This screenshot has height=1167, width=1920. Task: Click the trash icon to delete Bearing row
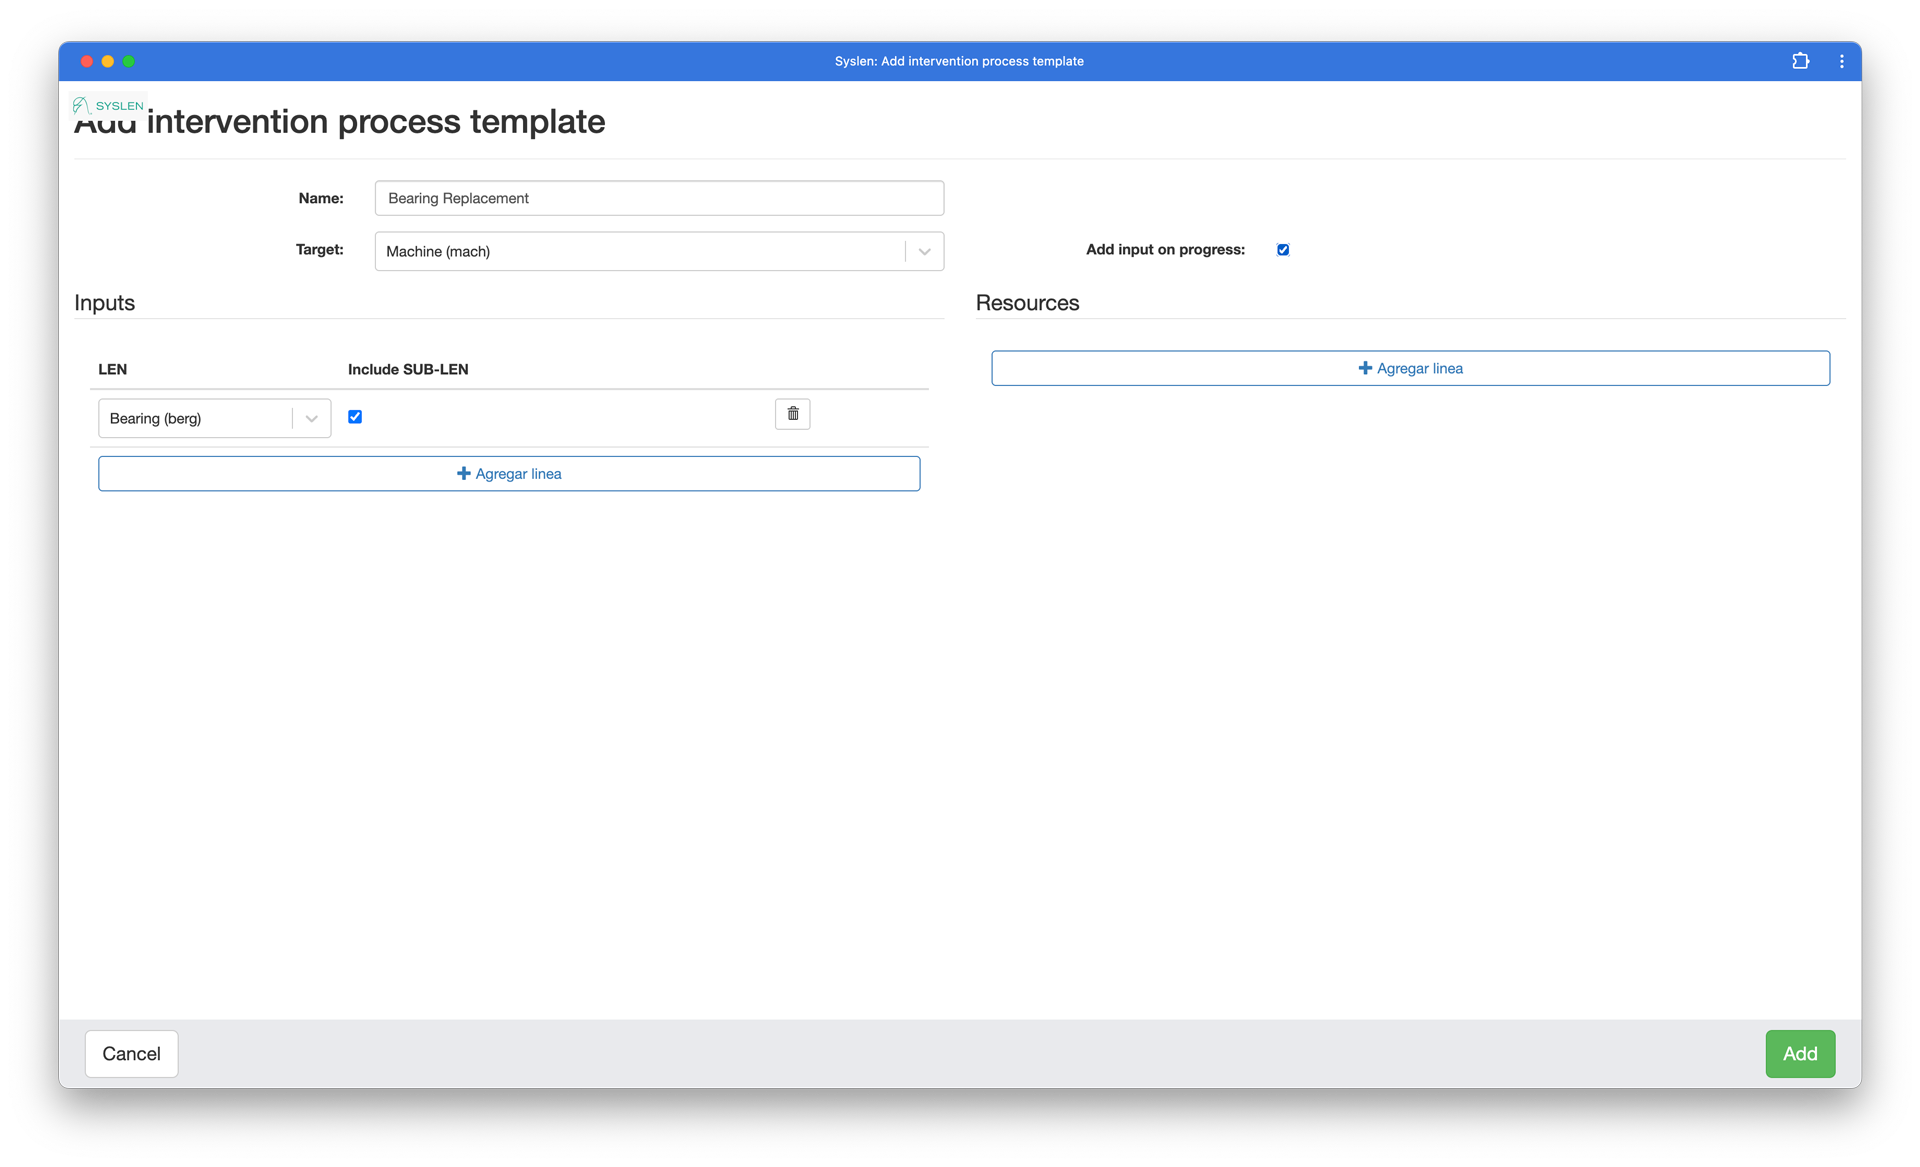792,414
